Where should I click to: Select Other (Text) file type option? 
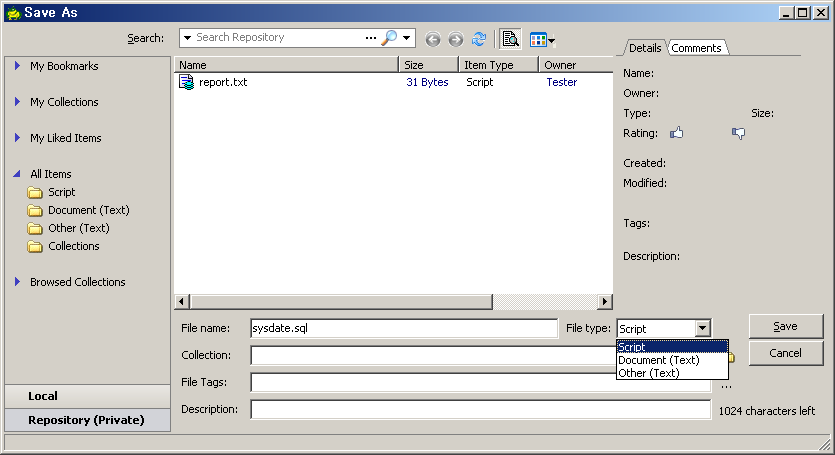pyautogui.click(x=648, y=373)
